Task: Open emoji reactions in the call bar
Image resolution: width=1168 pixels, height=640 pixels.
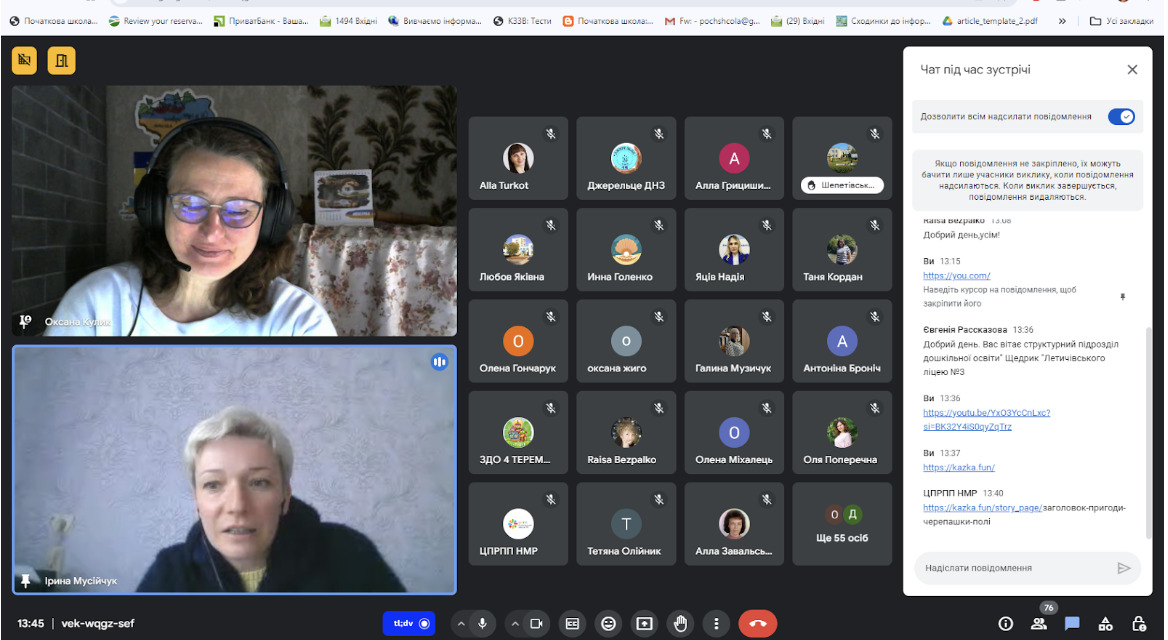Action: (609, 624)
